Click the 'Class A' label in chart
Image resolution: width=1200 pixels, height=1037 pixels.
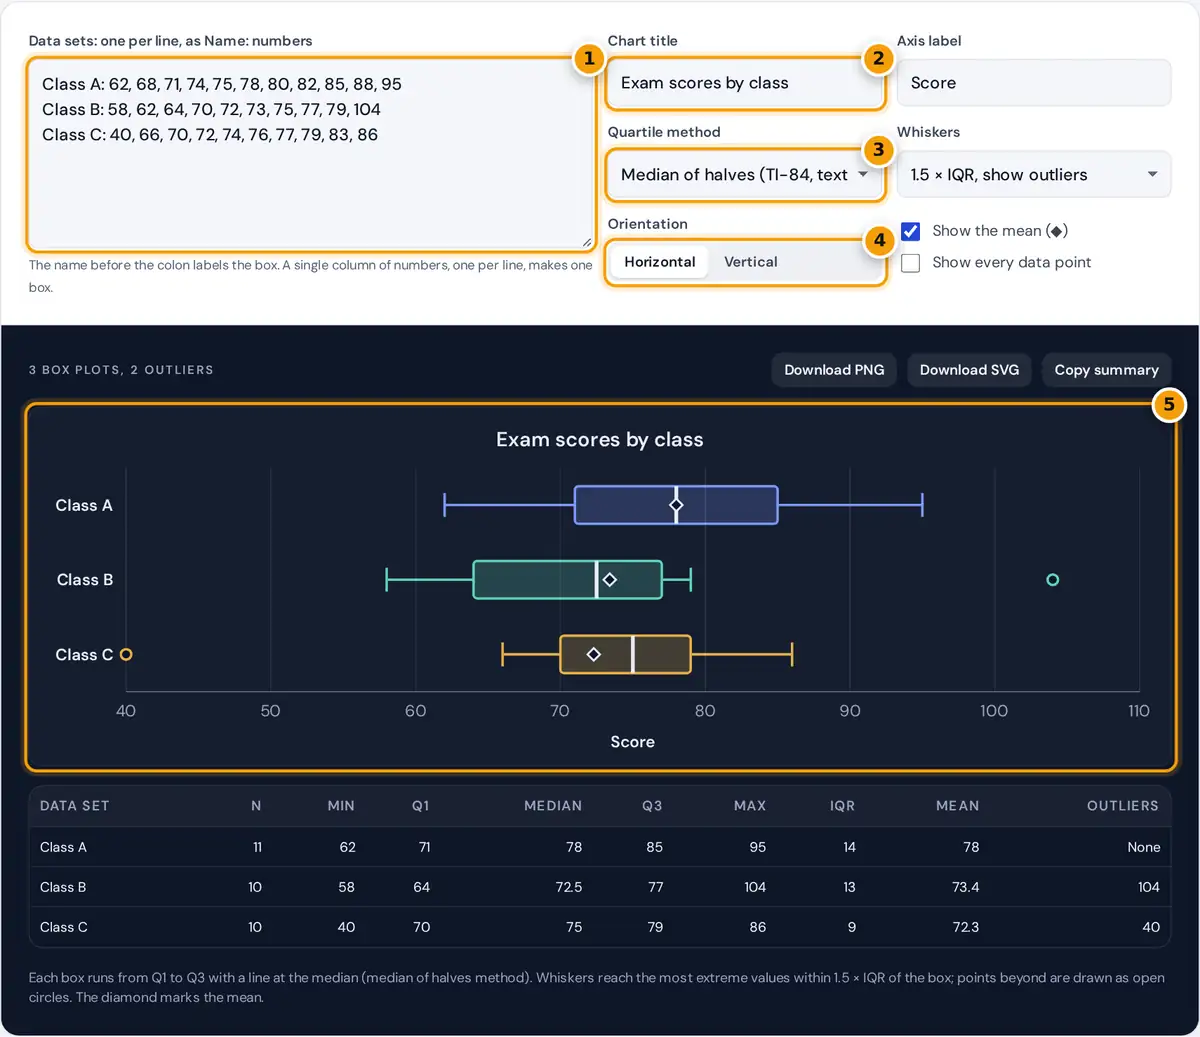click(84, 506)
